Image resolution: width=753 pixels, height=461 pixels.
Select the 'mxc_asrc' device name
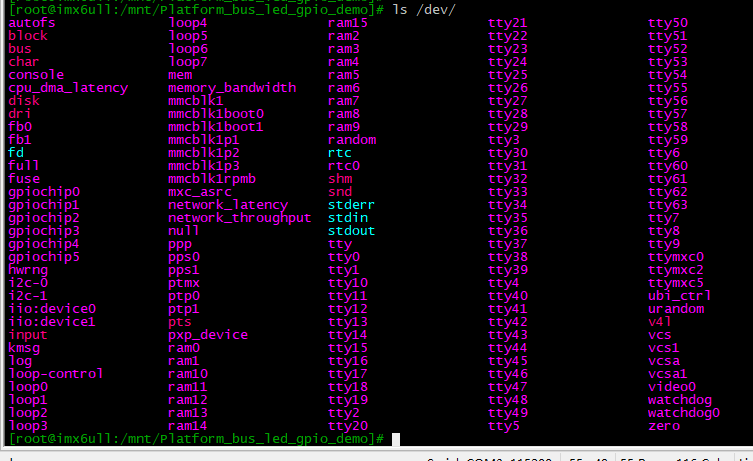click(x=200, y=192)
